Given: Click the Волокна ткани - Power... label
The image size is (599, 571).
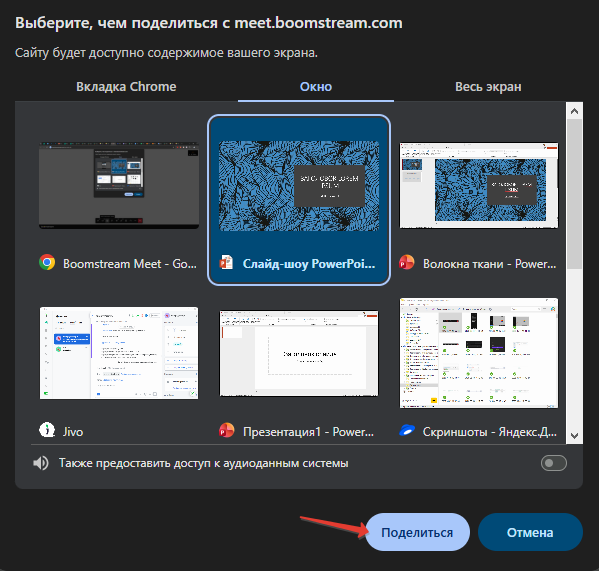Looking at the screenshot, I should [489, 264].
